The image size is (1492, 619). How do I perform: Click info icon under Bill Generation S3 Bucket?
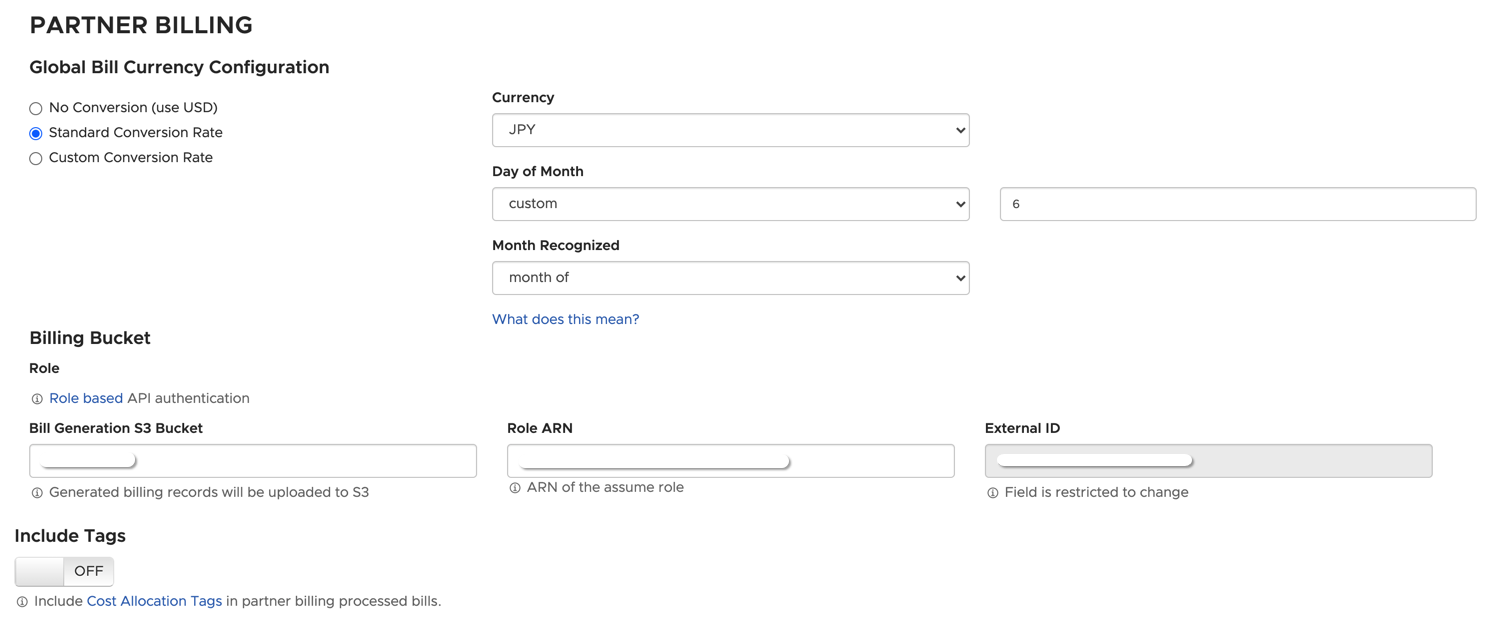click(37, 493)
